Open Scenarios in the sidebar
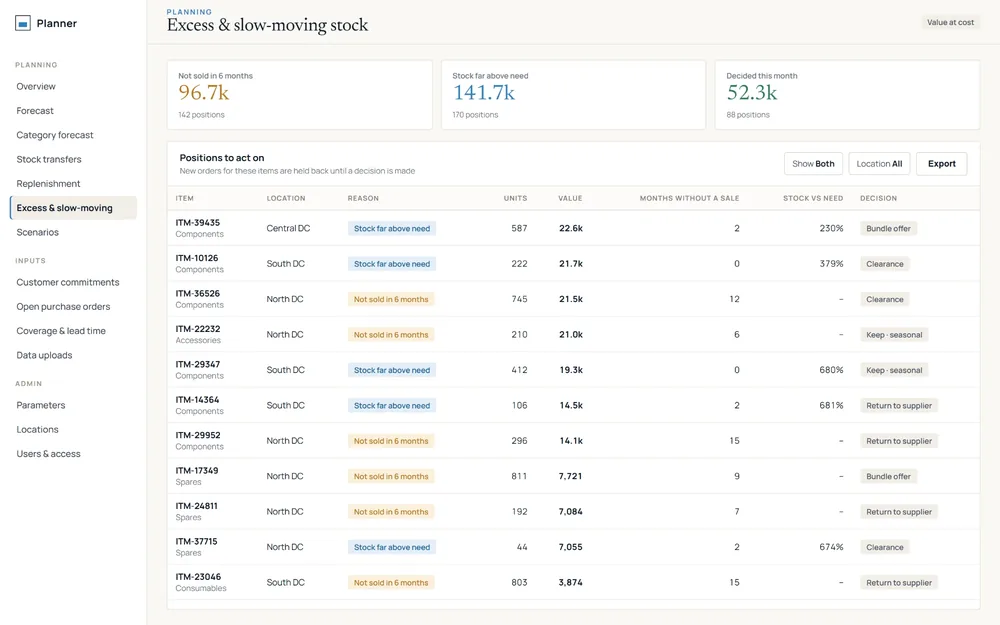Image resolution: width=1000 pixels, height=625 pixels. (x=38, y=232)
